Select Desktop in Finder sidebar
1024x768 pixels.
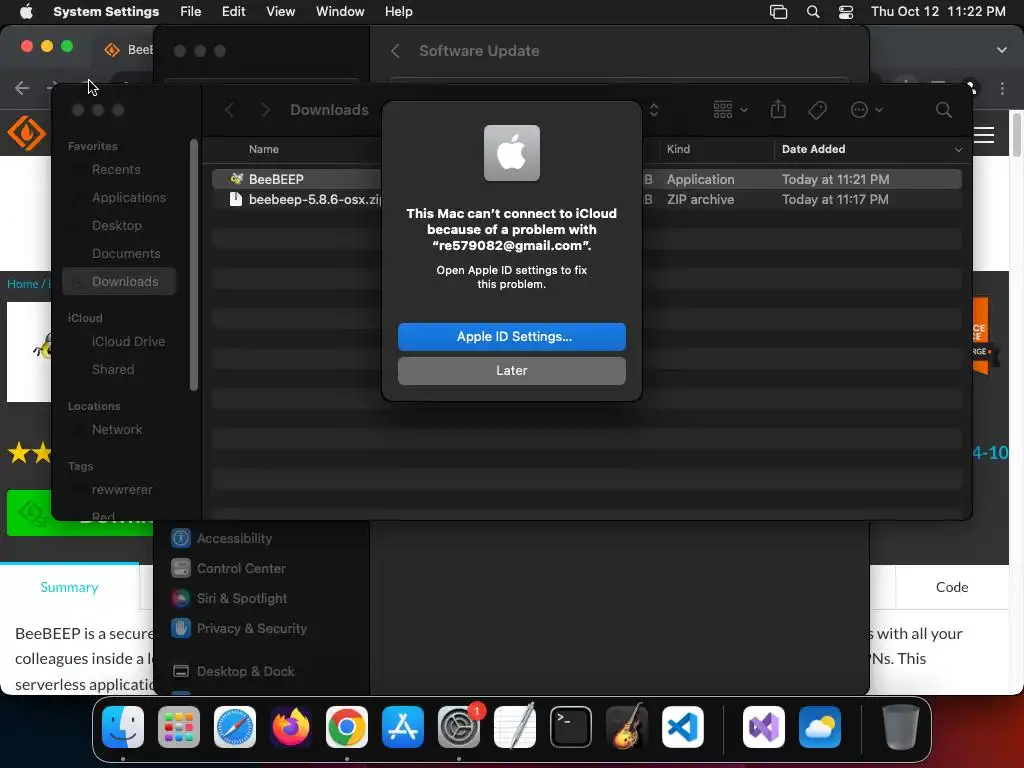point(116,226)
